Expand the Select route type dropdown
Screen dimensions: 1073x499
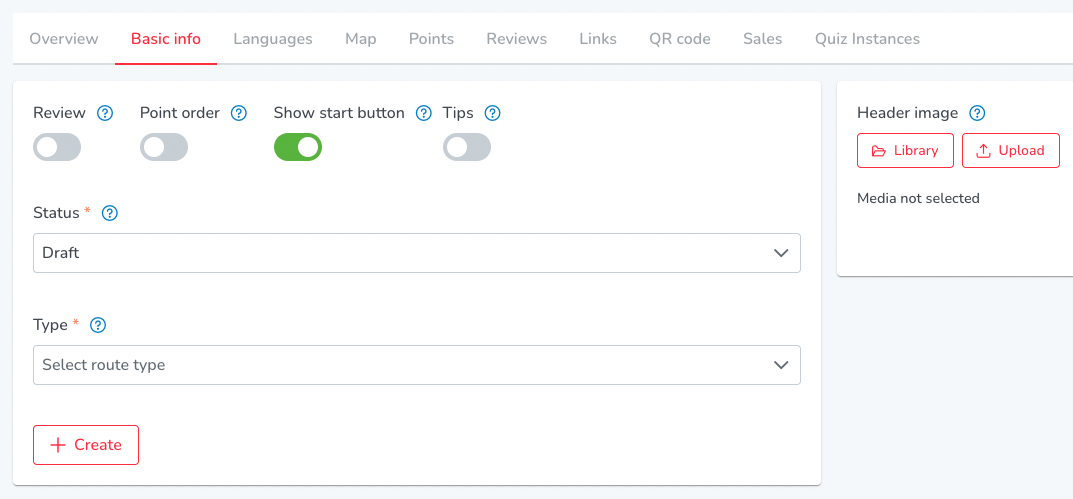click(417, 365)
